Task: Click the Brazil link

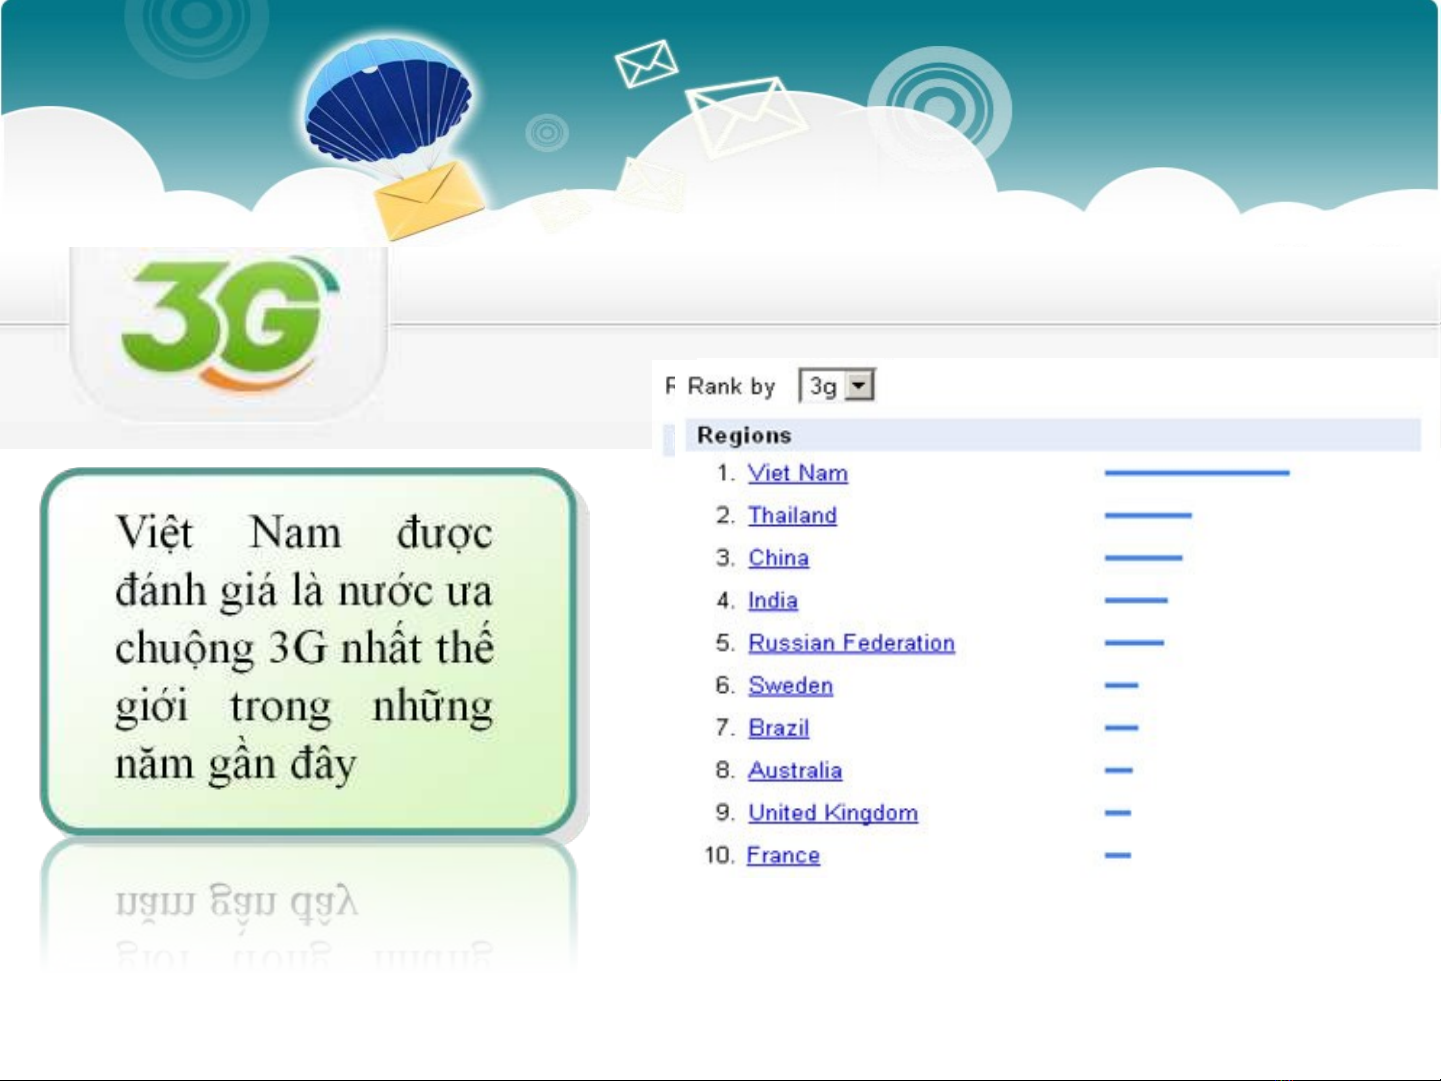Action: click(x=778, y=728)
